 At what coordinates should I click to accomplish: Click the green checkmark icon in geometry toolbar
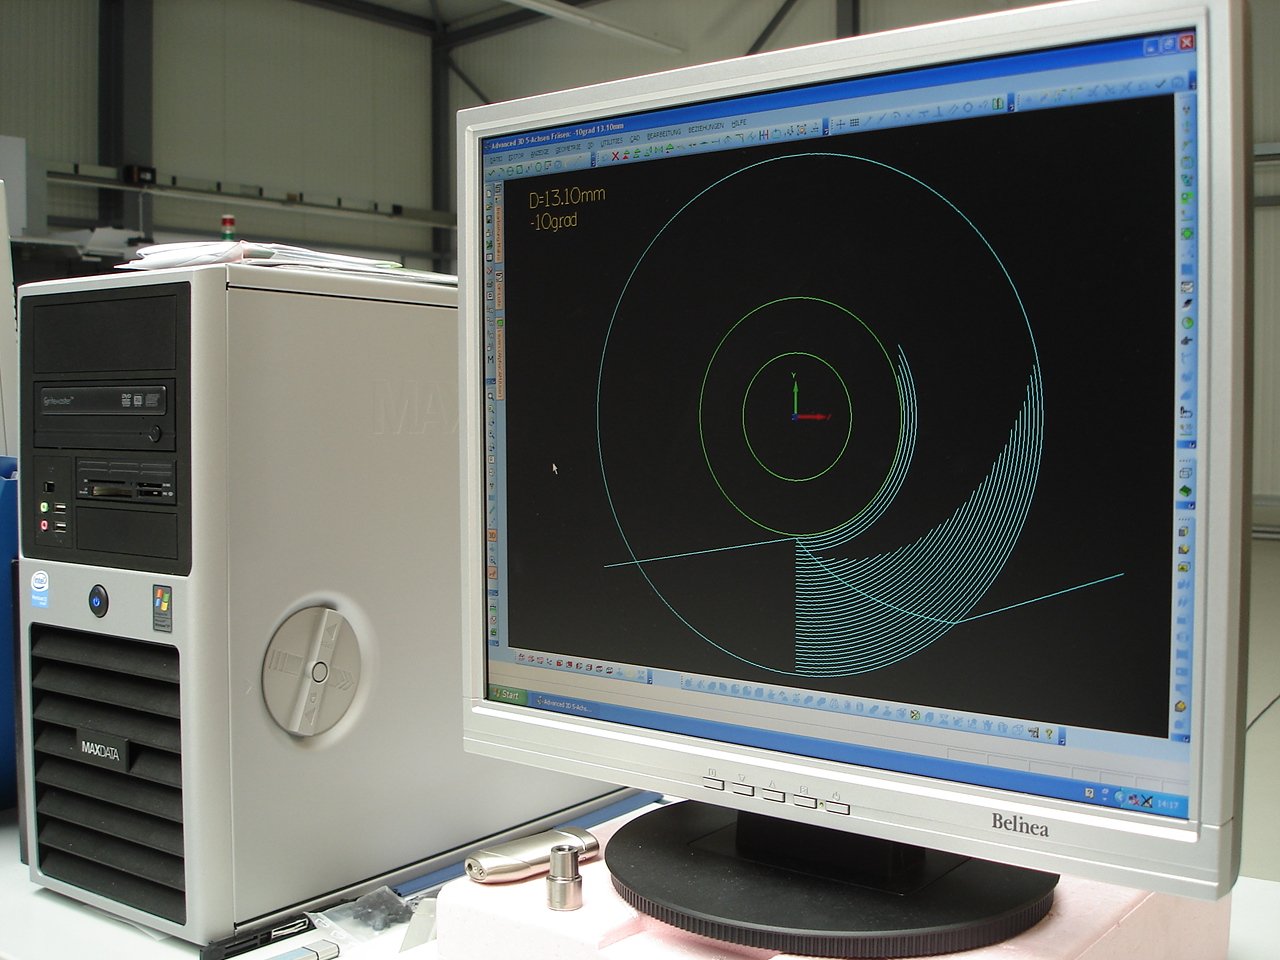491,172
